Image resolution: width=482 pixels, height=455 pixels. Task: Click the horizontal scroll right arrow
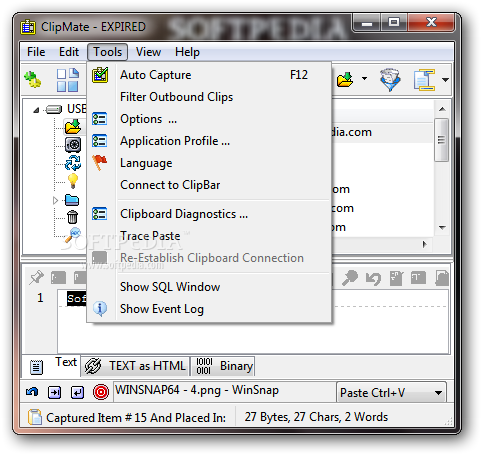[424, 244]
